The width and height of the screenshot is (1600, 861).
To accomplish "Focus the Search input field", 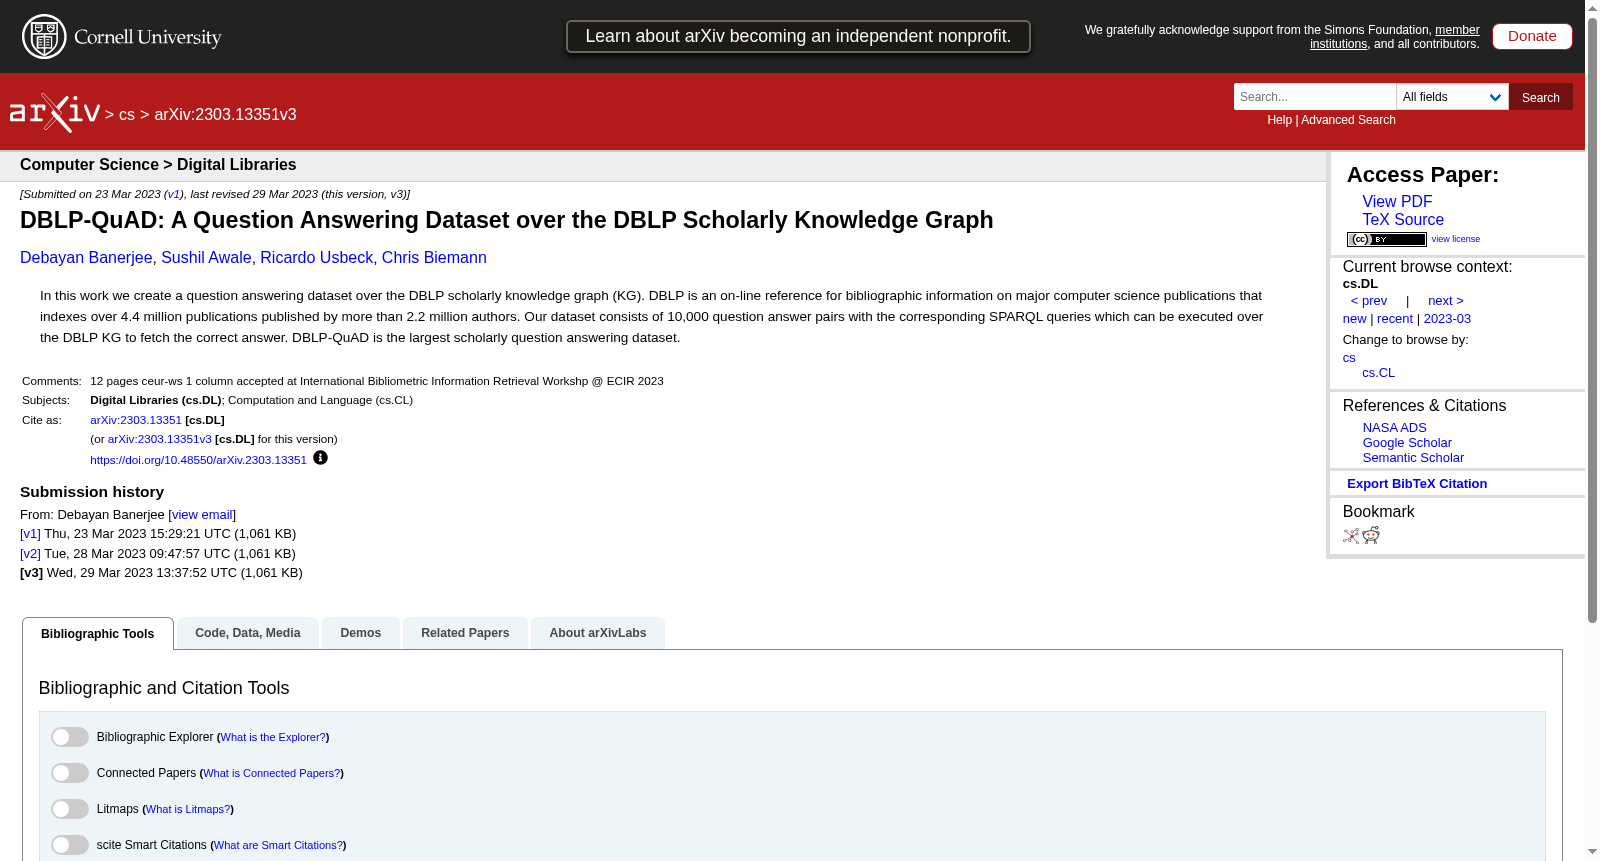I will [1315, 97].
